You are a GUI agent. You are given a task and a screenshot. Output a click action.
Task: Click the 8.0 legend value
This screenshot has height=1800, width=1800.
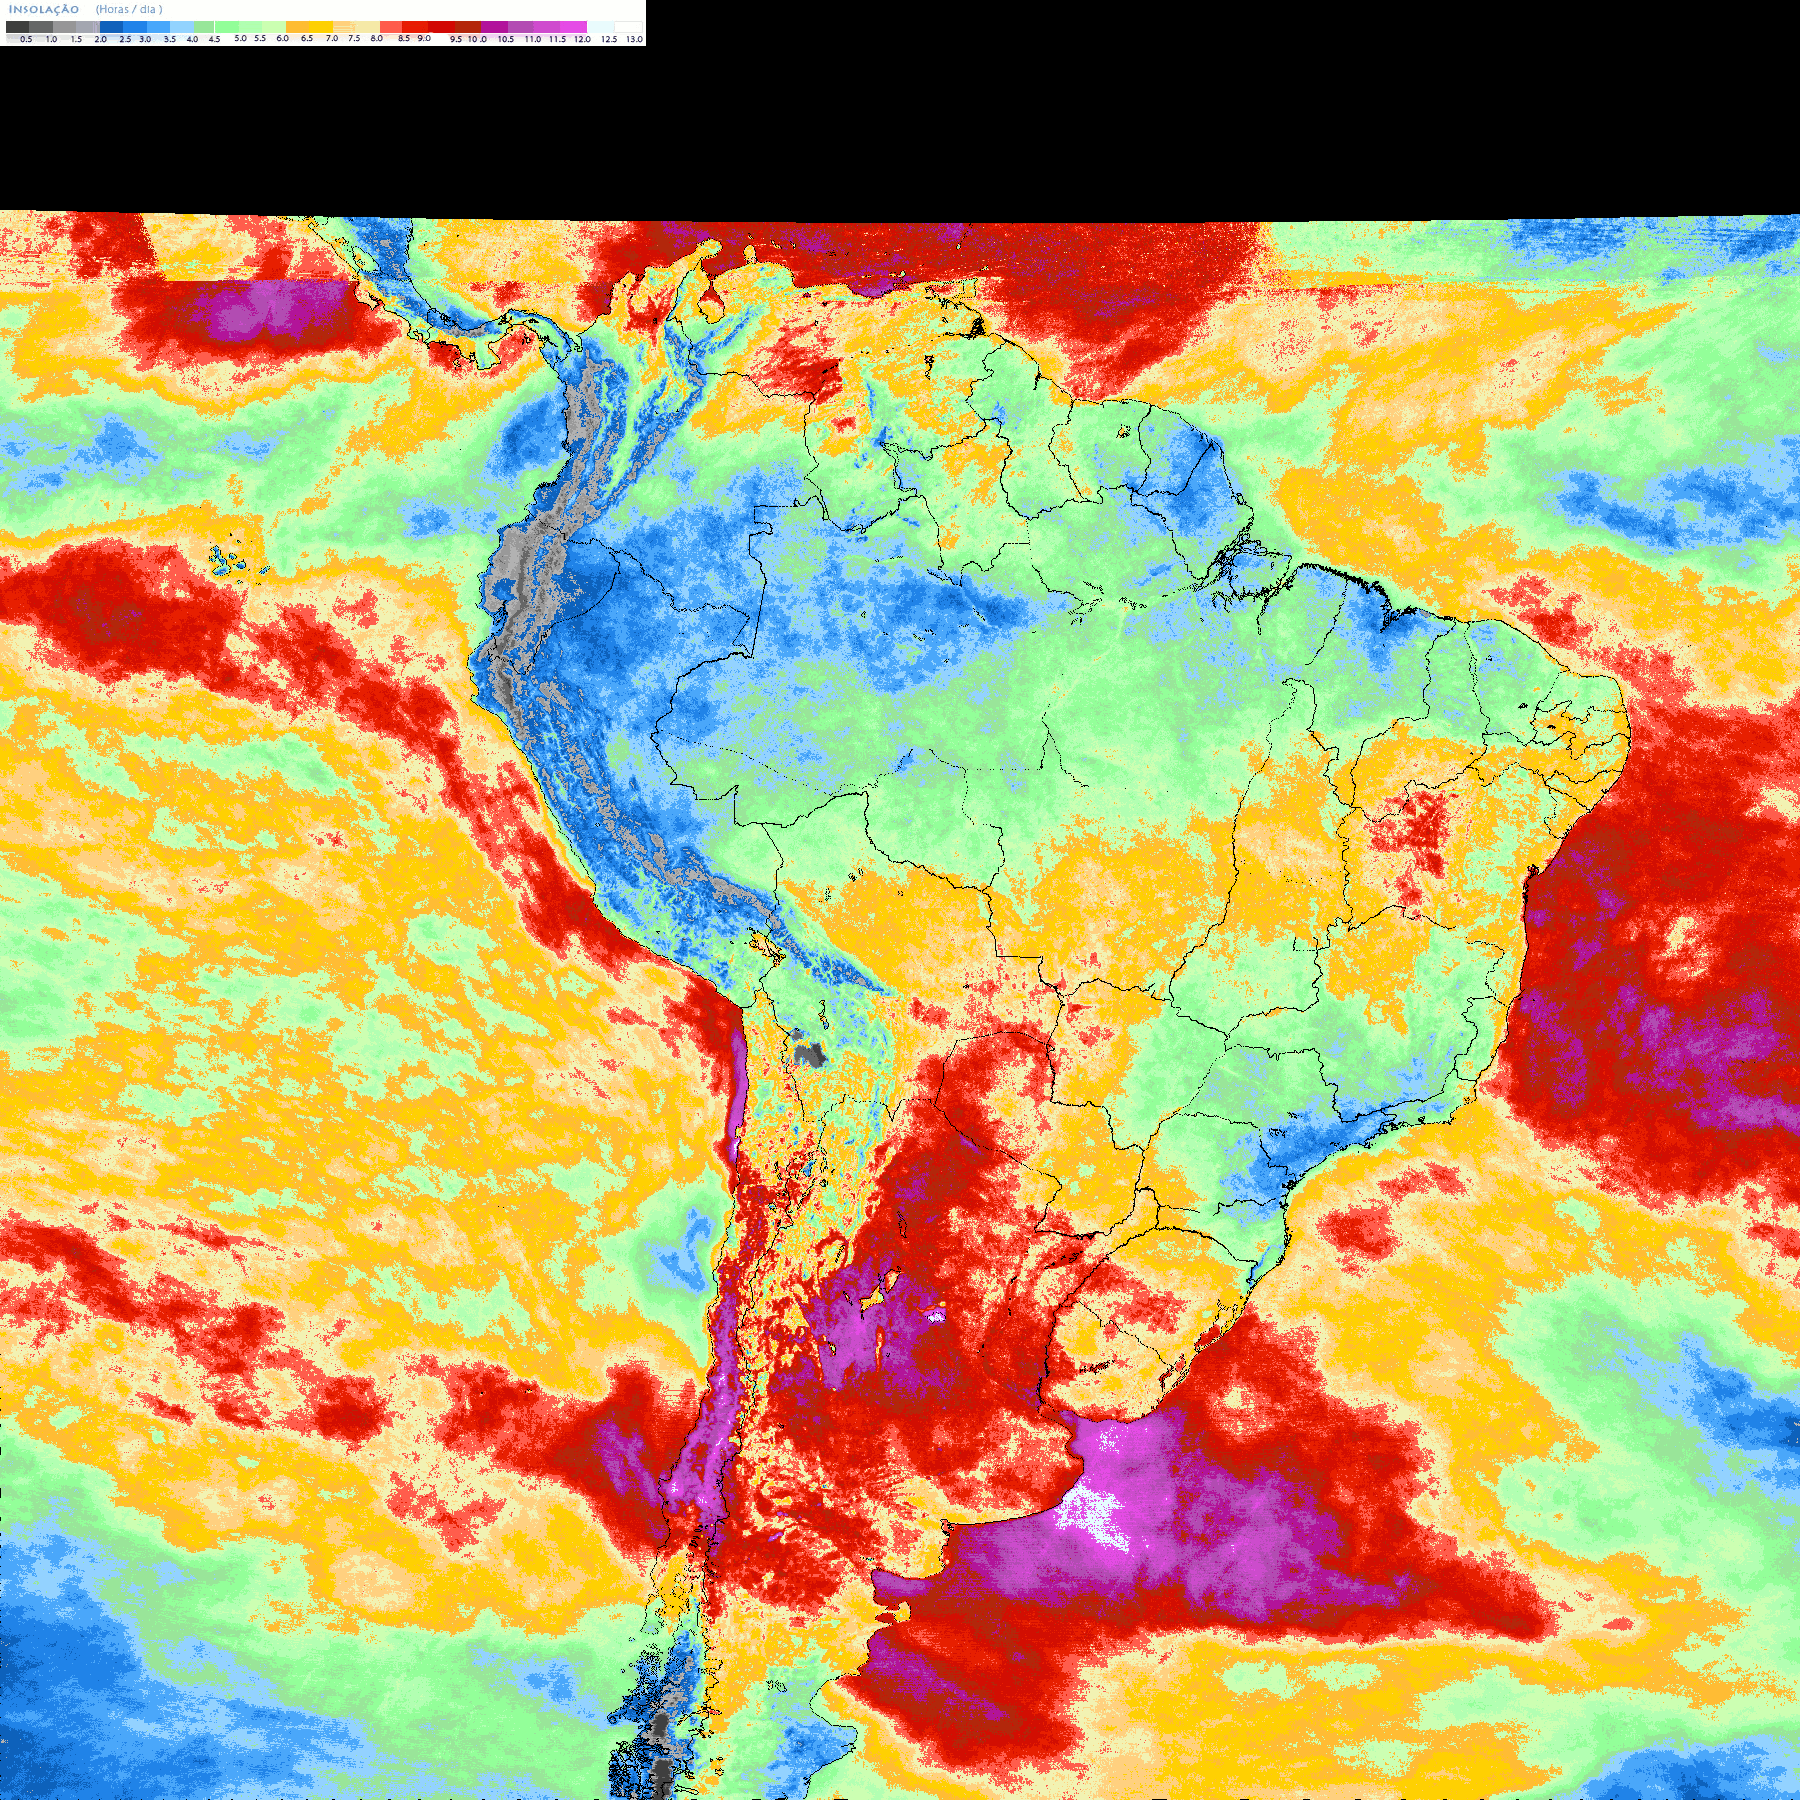click(x=377, y=38)
